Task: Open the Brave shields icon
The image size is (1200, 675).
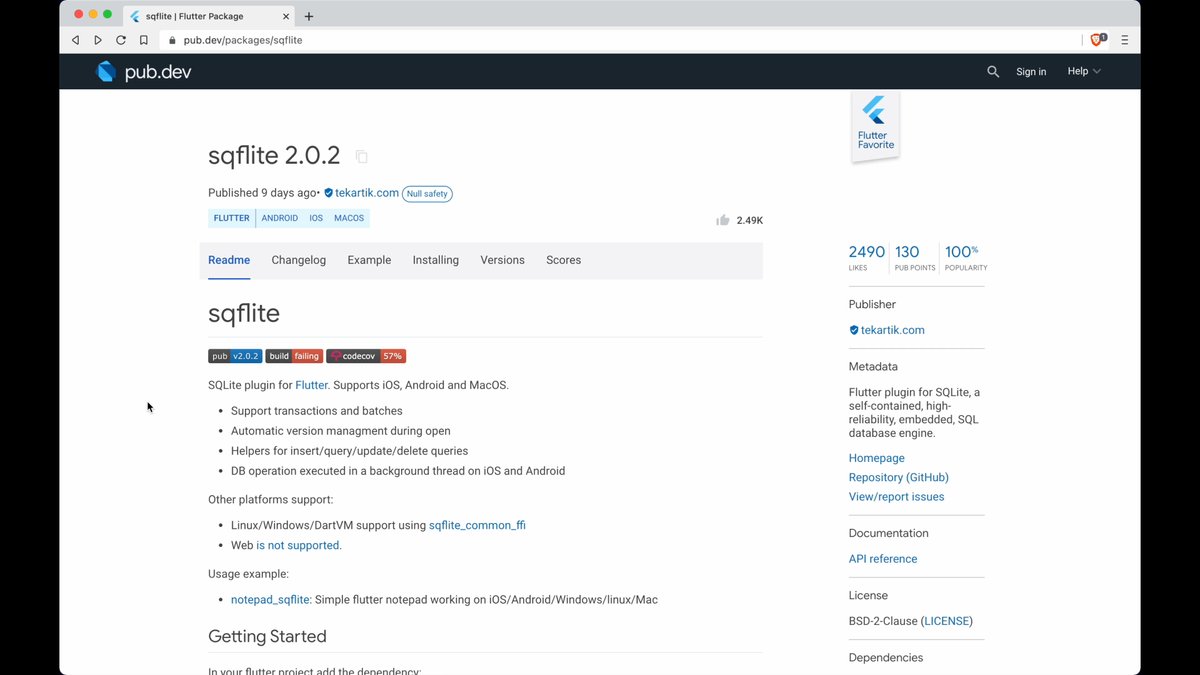Action: 1097,40
